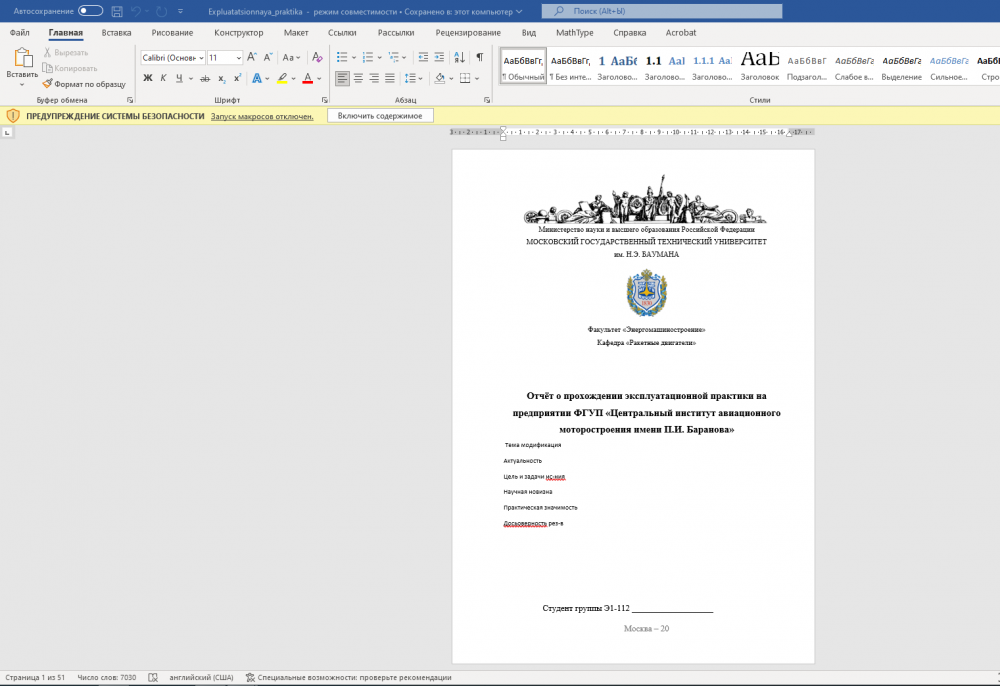Click the sort A-Z icon
This screenshot has width=1000, height=686.
point(459,57)
